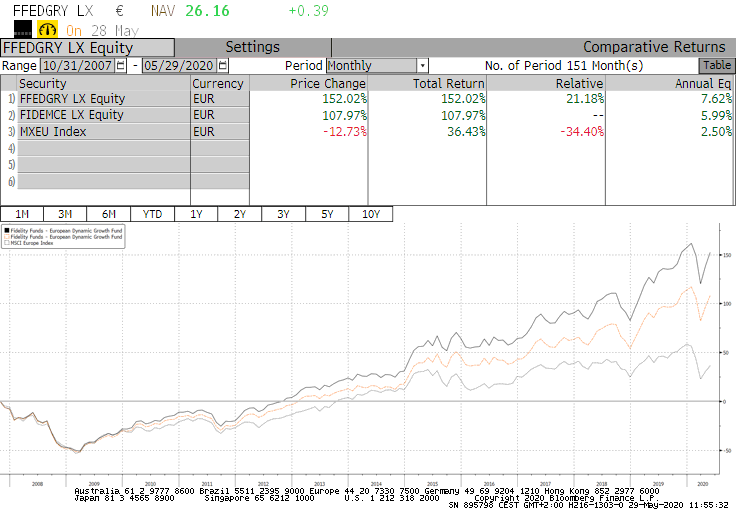
Task: Click the 21.18% relative value for FFEDGRY
Action: [585, 99]
